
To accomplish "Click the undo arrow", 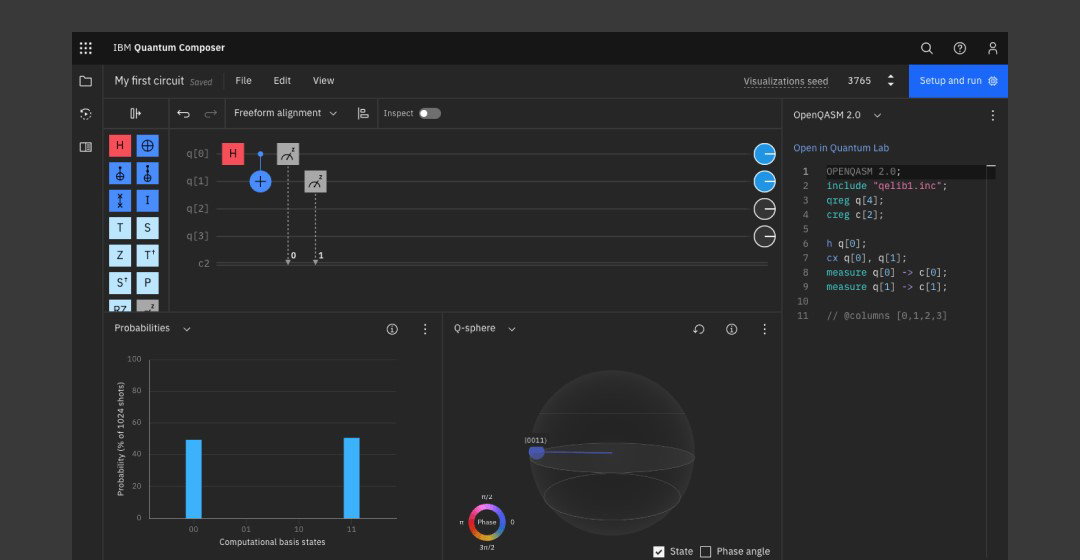I will [x=183, y=114].
